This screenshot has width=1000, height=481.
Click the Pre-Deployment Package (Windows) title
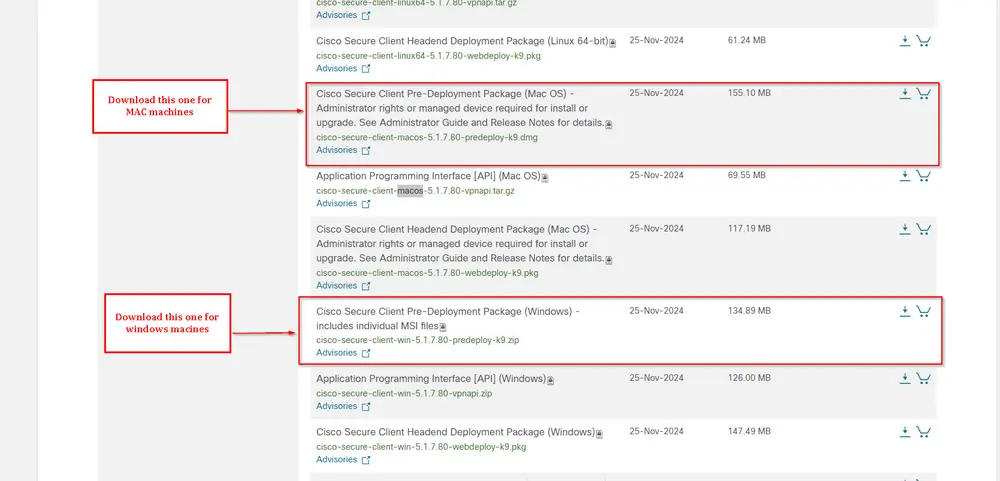[448, 319]
